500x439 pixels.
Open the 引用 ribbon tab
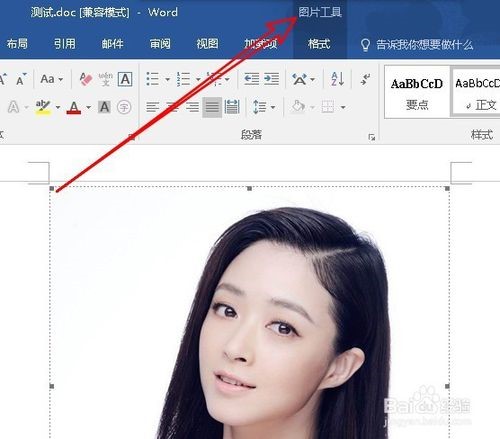click(65, 44)
